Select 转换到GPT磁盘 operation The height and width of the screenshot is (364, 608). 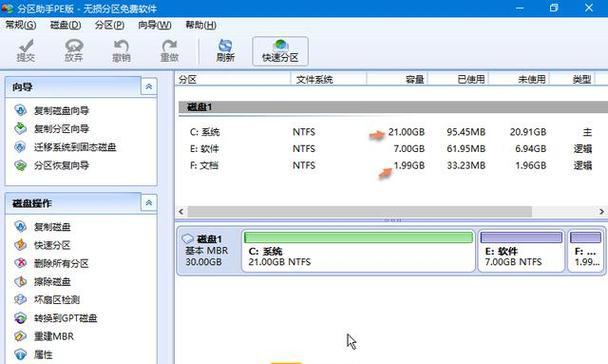pyautogui.click(x=66, y=318)
